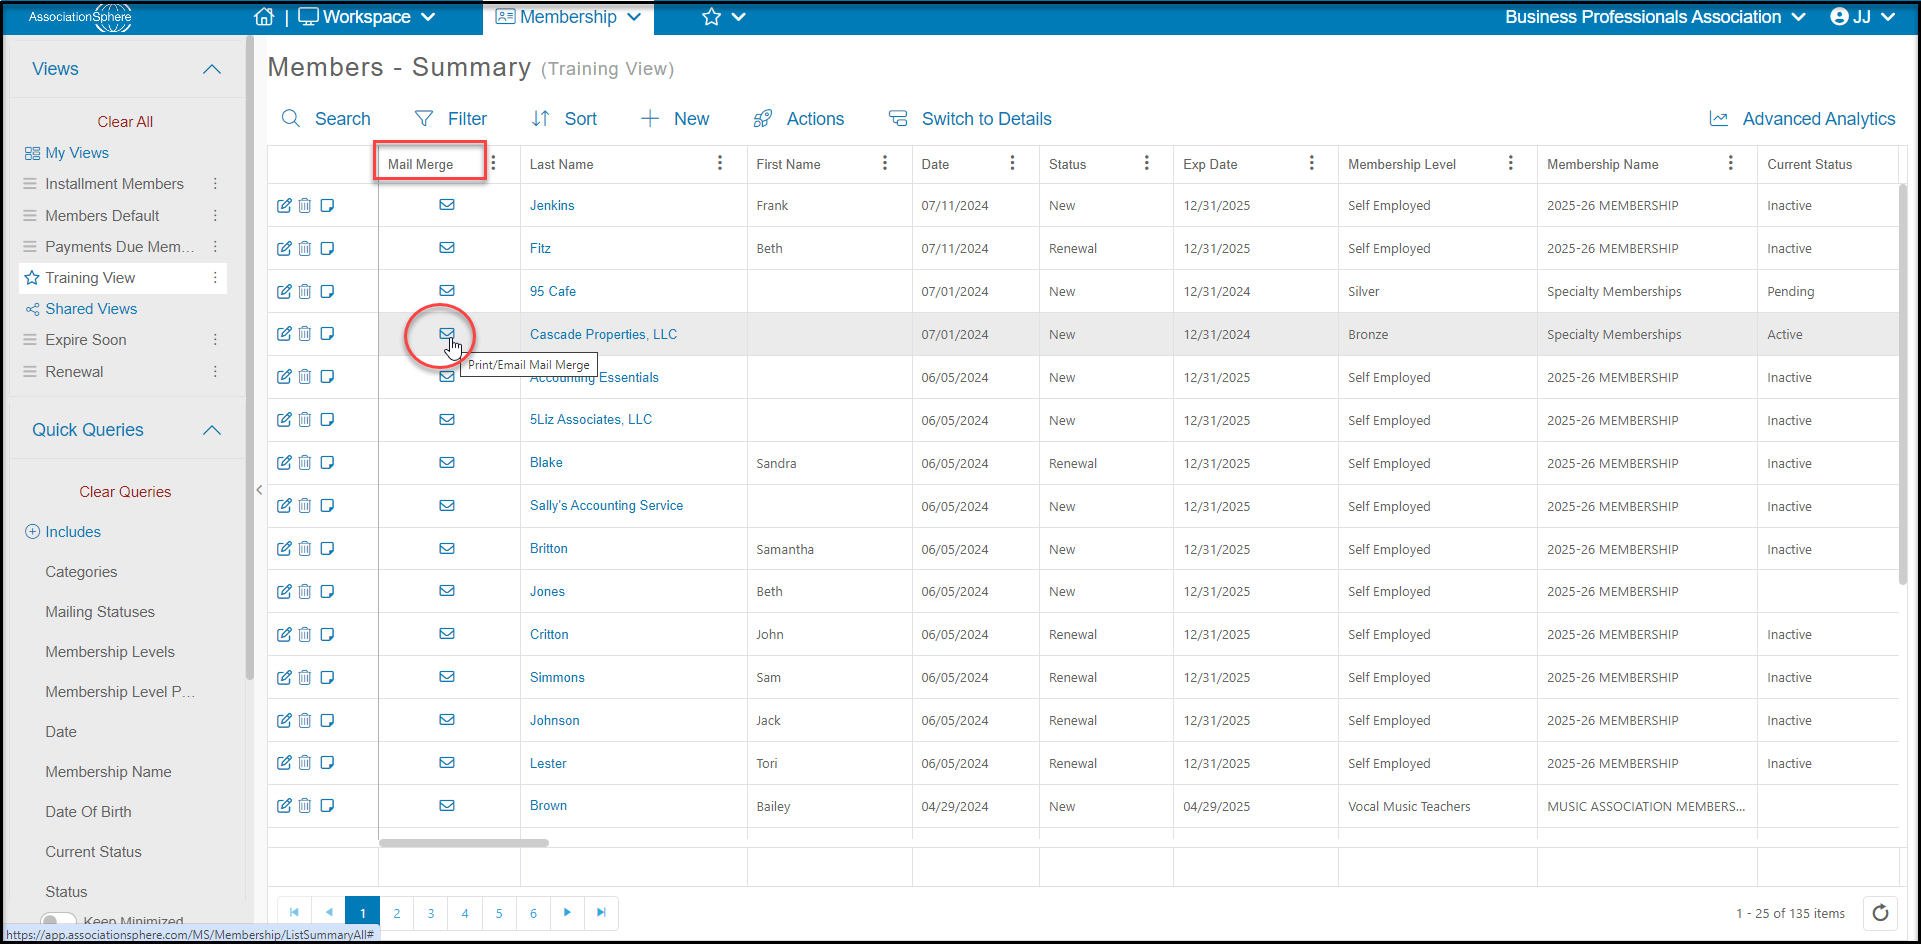The image size is (1921, 944).
Task: Click trash icon in Brown row
Action: tap(305, 805)
